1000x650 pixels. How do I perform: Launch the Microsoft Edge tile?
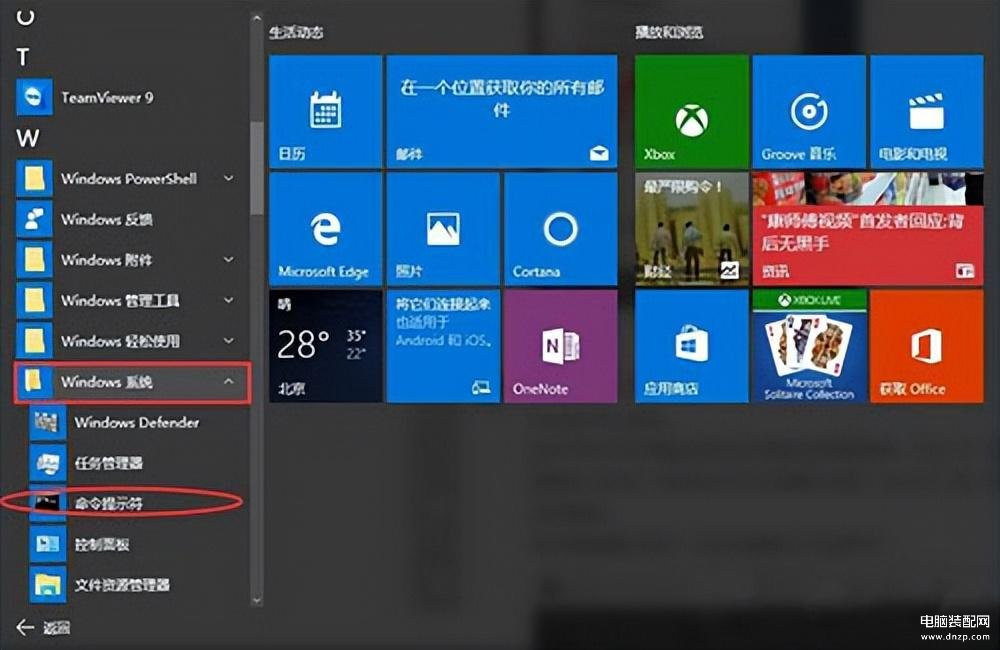[x=325, y=228]
